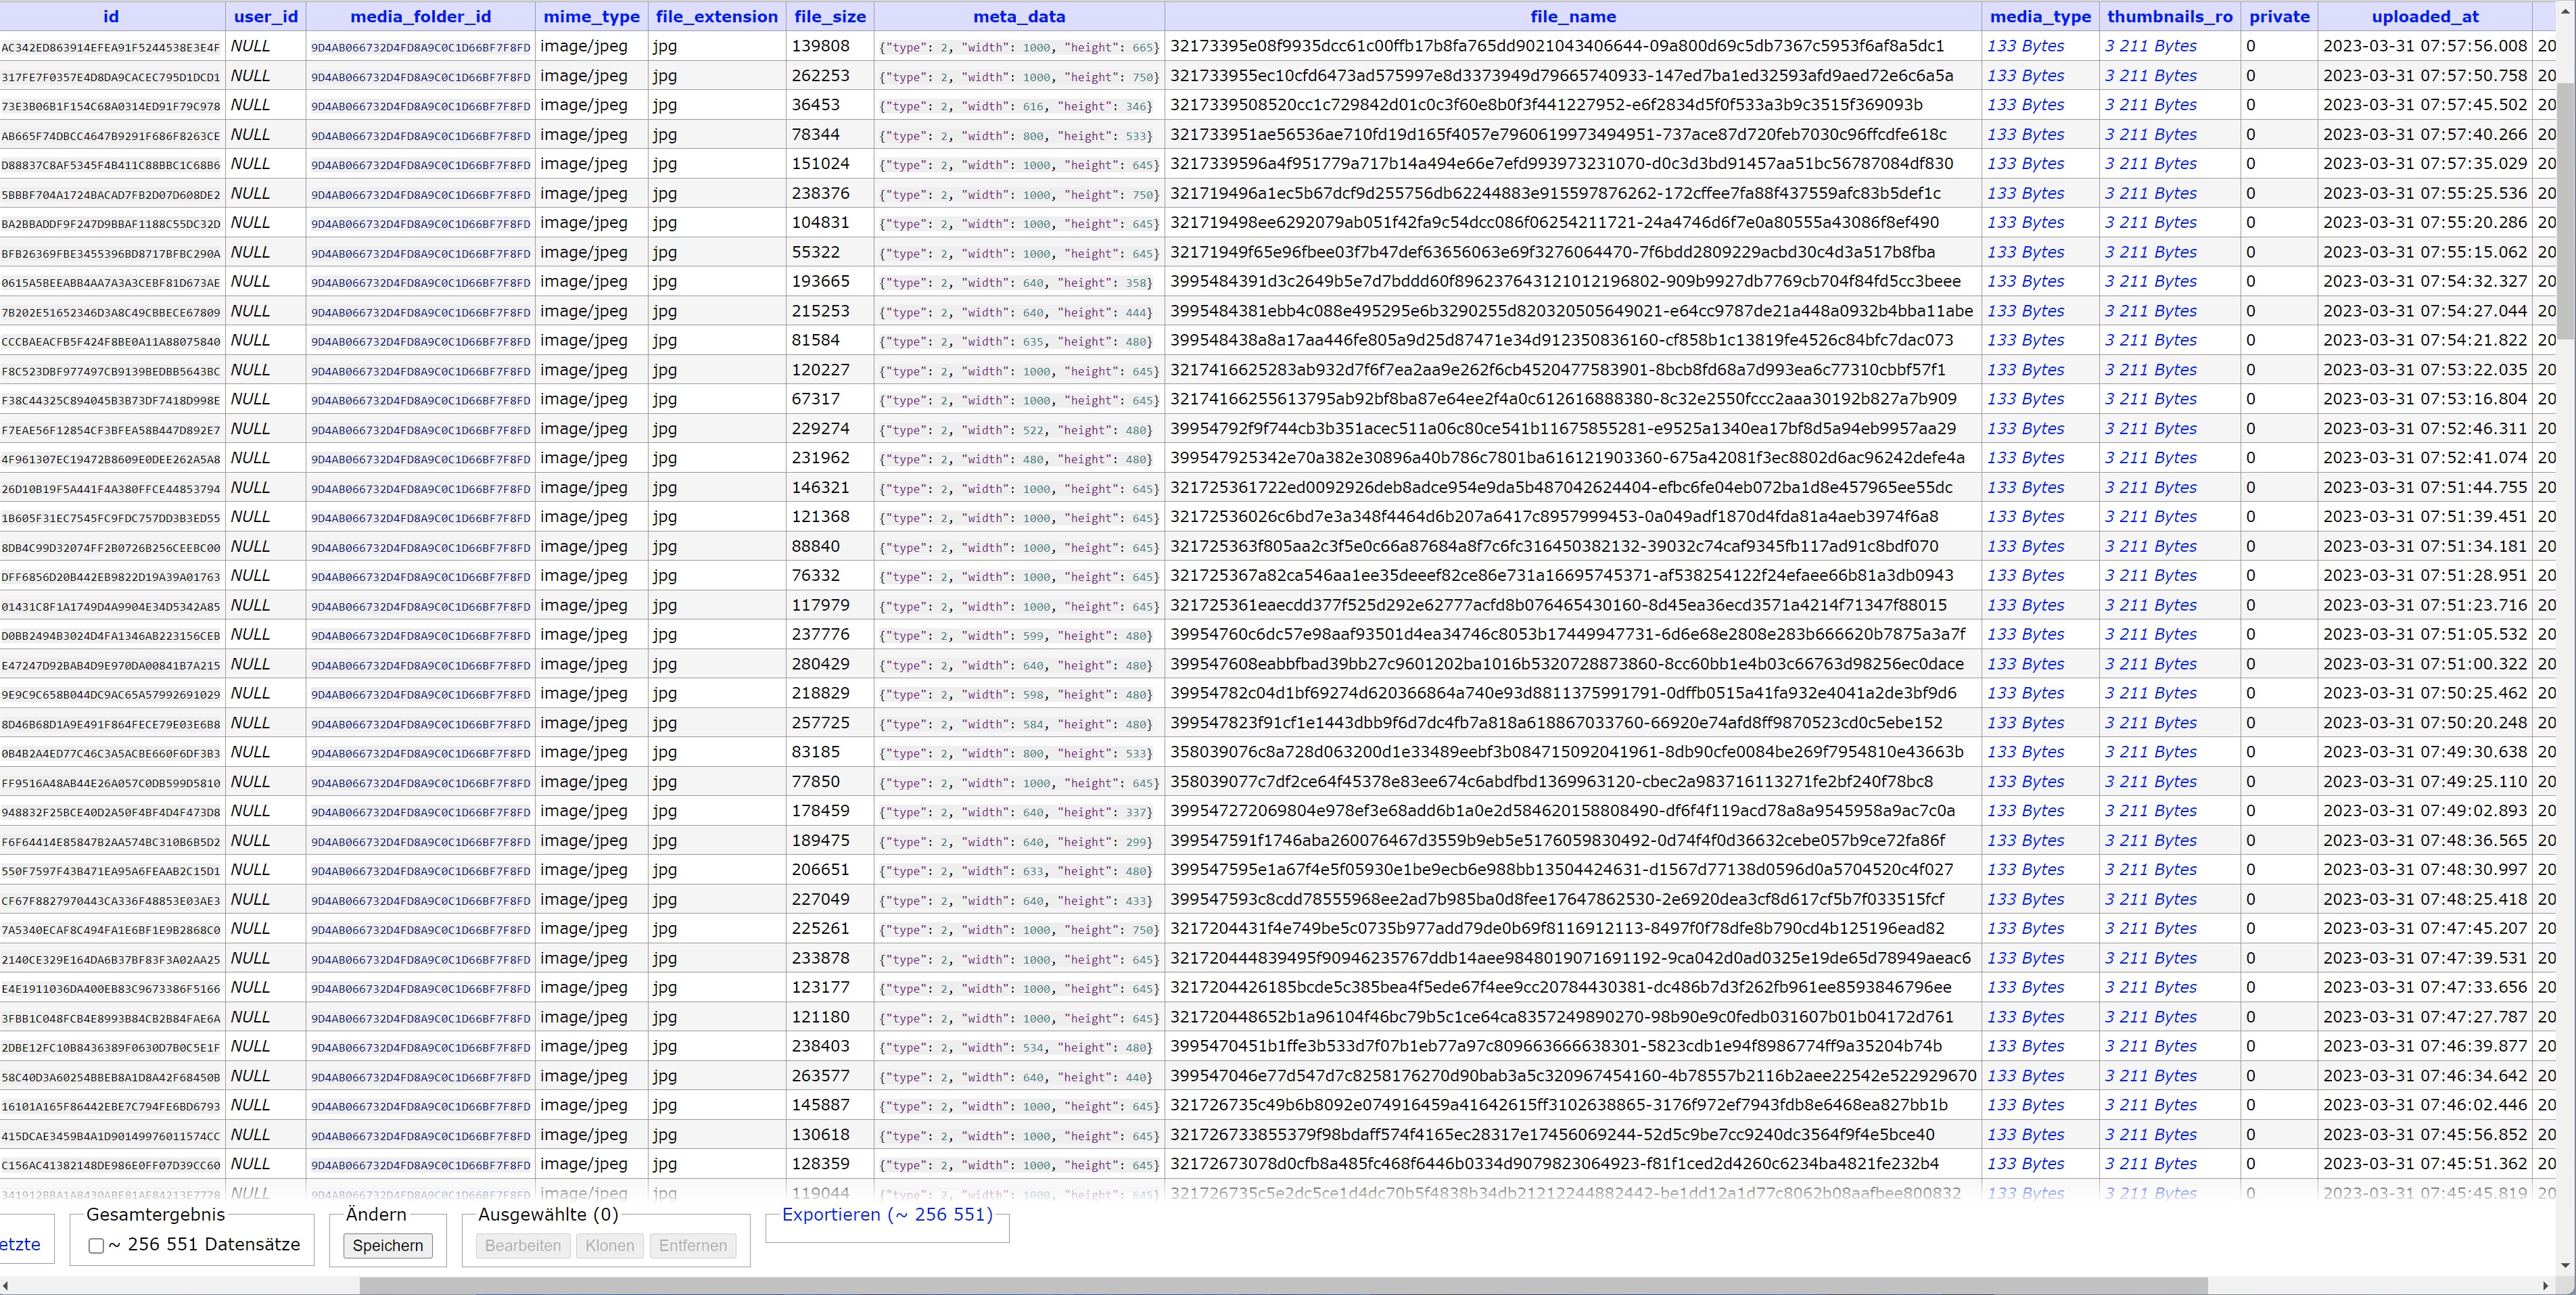This screenshot has height=1295, width=2576.
Task: Click horizontal scrollbar right arrow
Action: (x=2546, y=1285)
